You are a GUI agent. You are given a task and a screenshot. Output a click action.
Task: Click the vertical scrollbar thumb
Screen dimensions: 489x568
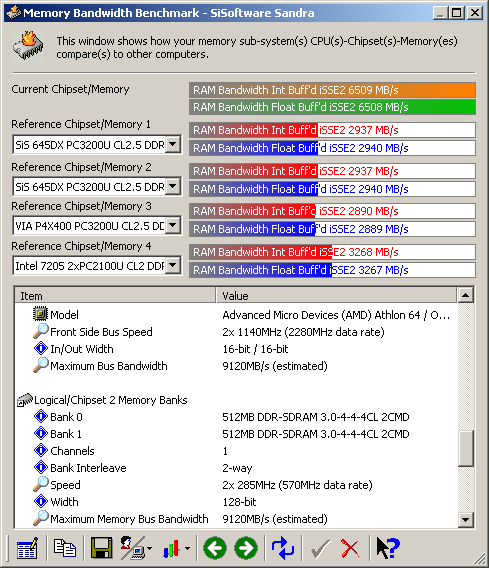point(465,448)
